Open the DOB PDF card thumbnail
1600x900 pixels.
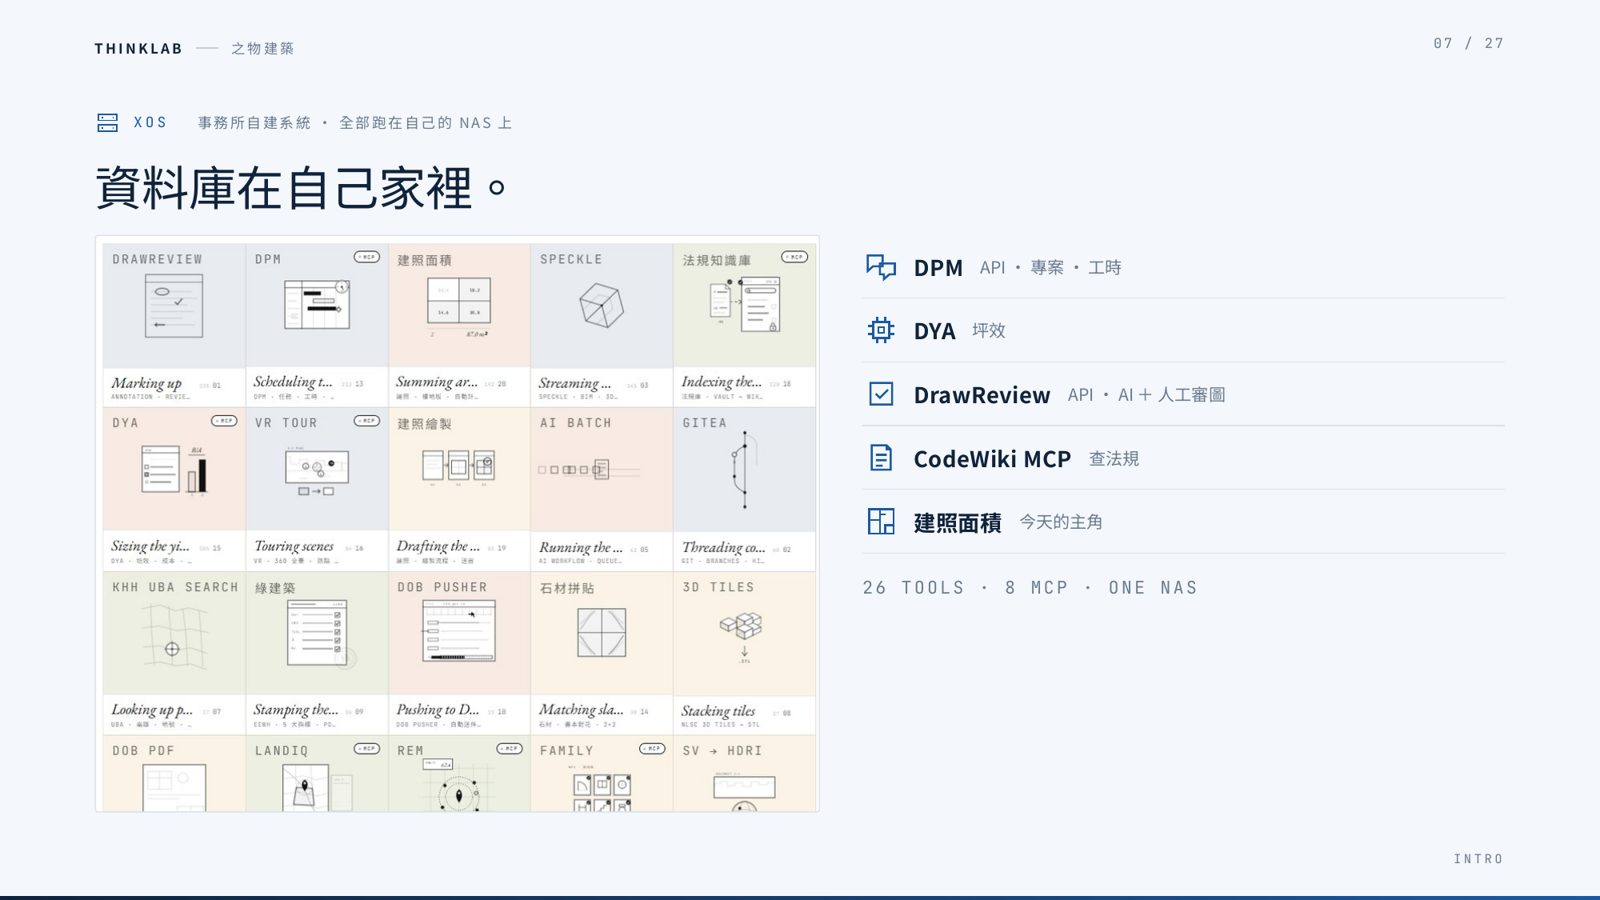click(x=174, y=774)
